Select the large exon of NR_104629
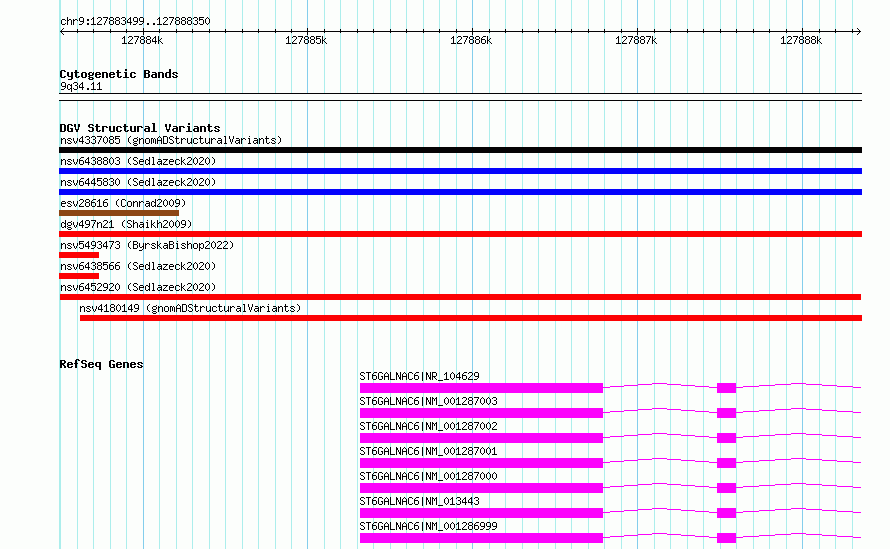 point(481,388)
